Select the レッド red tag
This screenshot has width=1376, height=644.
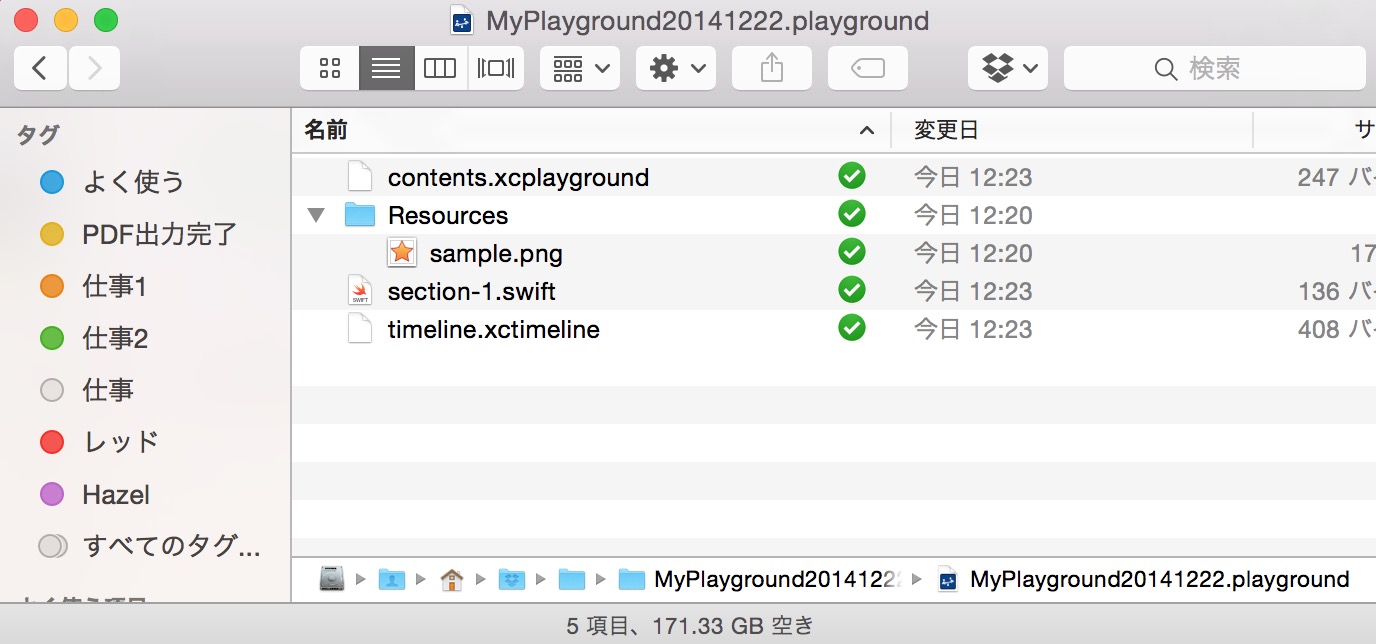click(x=99, y=442)
